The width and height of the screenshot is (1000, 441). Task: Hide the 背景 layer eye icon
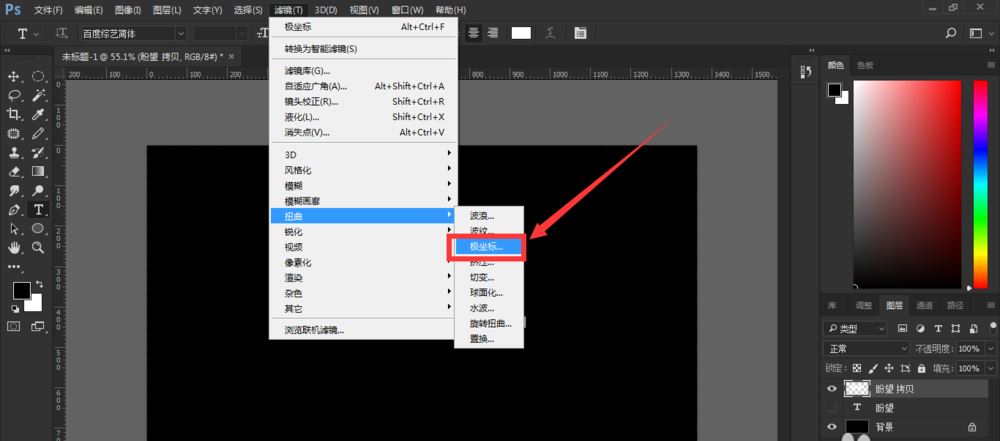831,426
